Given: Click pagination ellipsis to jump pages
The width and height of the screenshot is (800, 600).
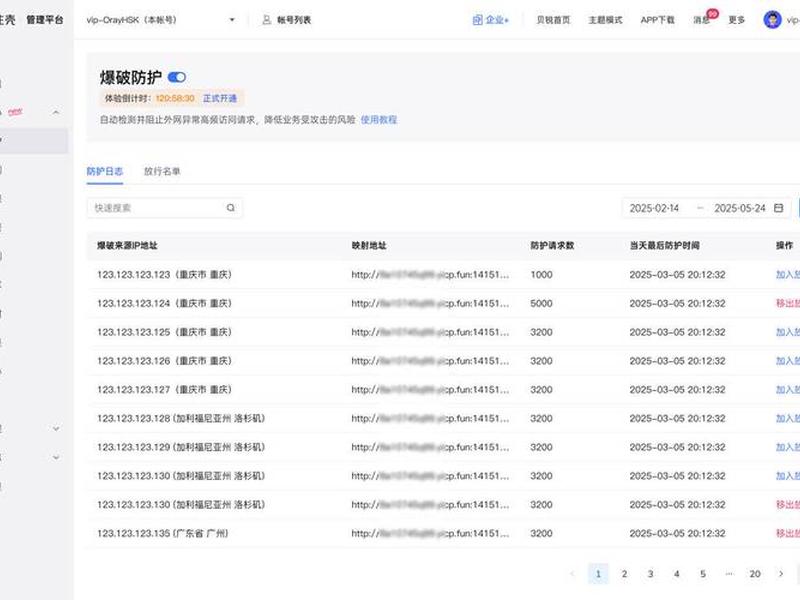Looking at the screenshot, I should click(x=729, y=573).
